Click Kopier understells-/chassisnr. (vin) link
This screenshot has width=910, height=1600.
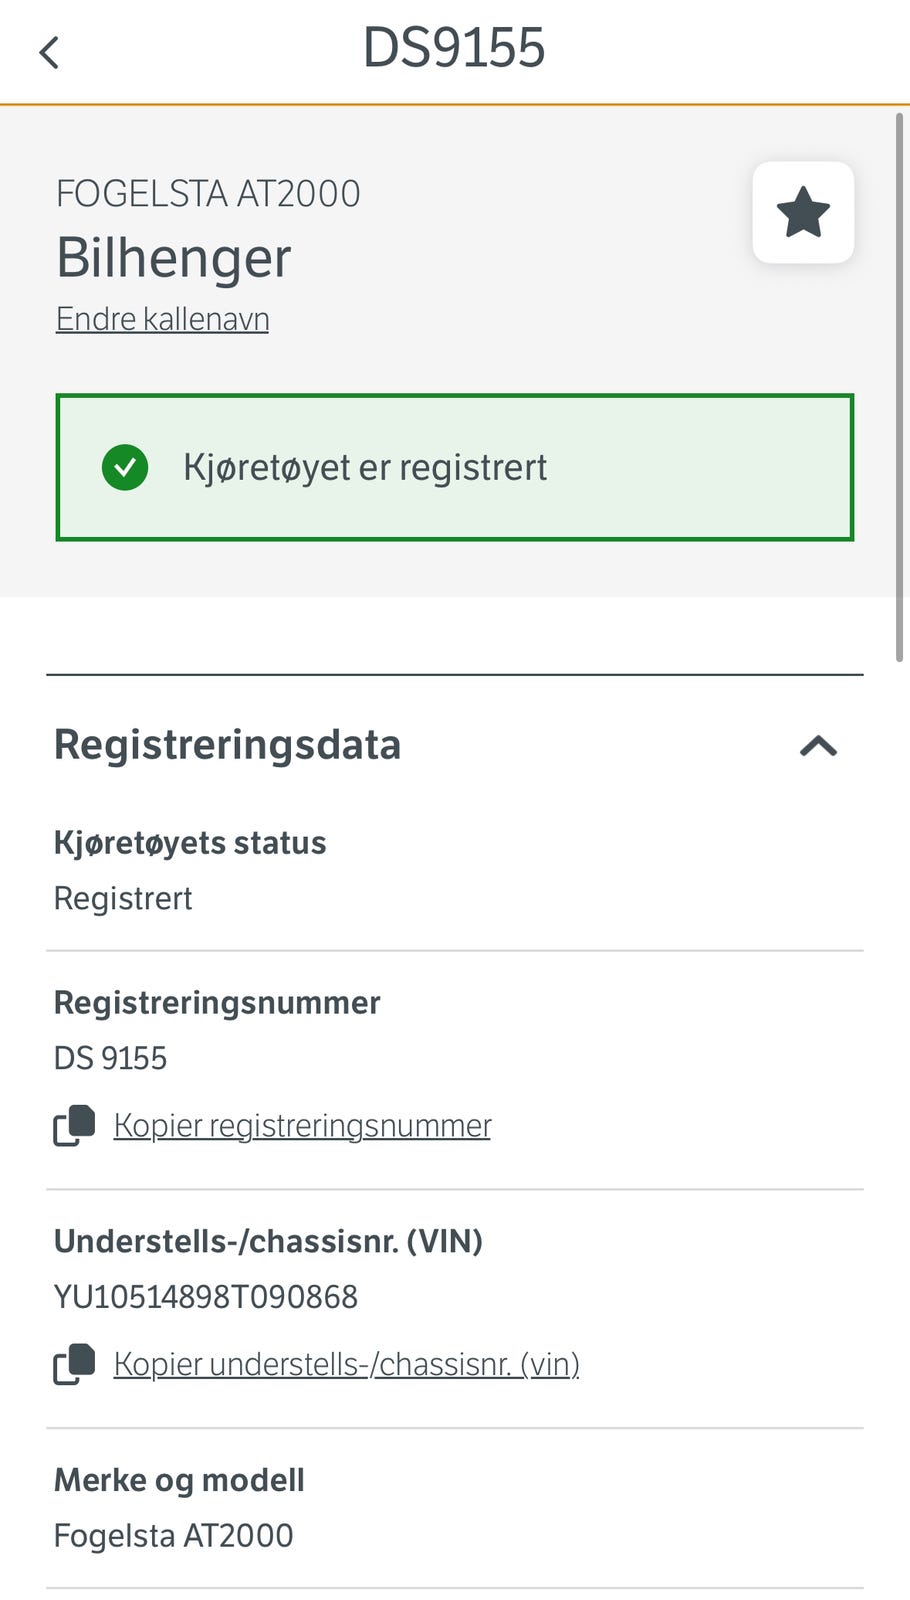(346, 1365)
